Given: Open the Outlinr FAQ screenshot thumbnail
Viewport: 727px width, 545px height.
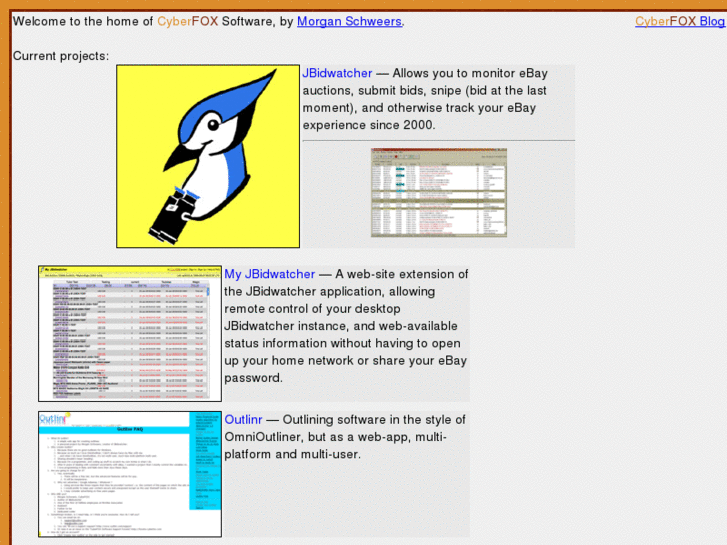Looking at the screenshot, I should click(130, 474).
